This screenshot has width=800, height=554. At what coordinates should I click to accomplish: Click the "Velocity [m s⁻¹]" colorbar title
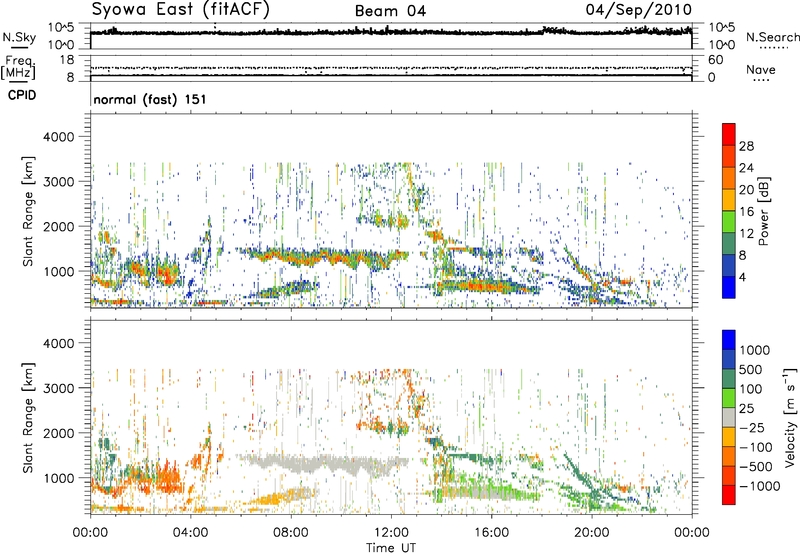tap(790, 417)
